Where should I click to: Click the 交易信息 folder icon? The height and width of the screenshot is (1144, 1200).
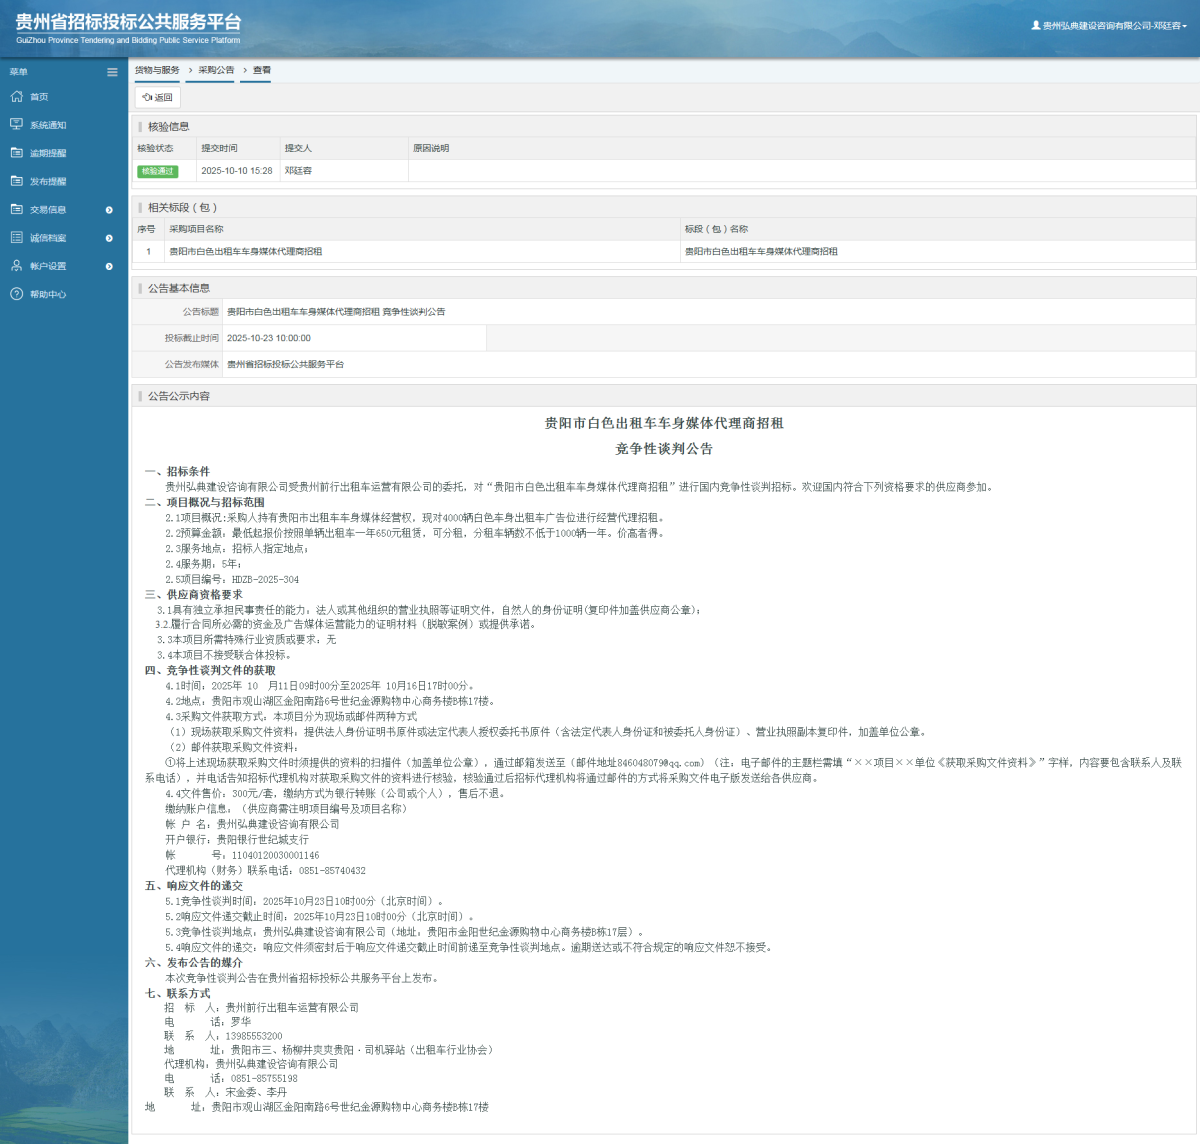point(16,210)
